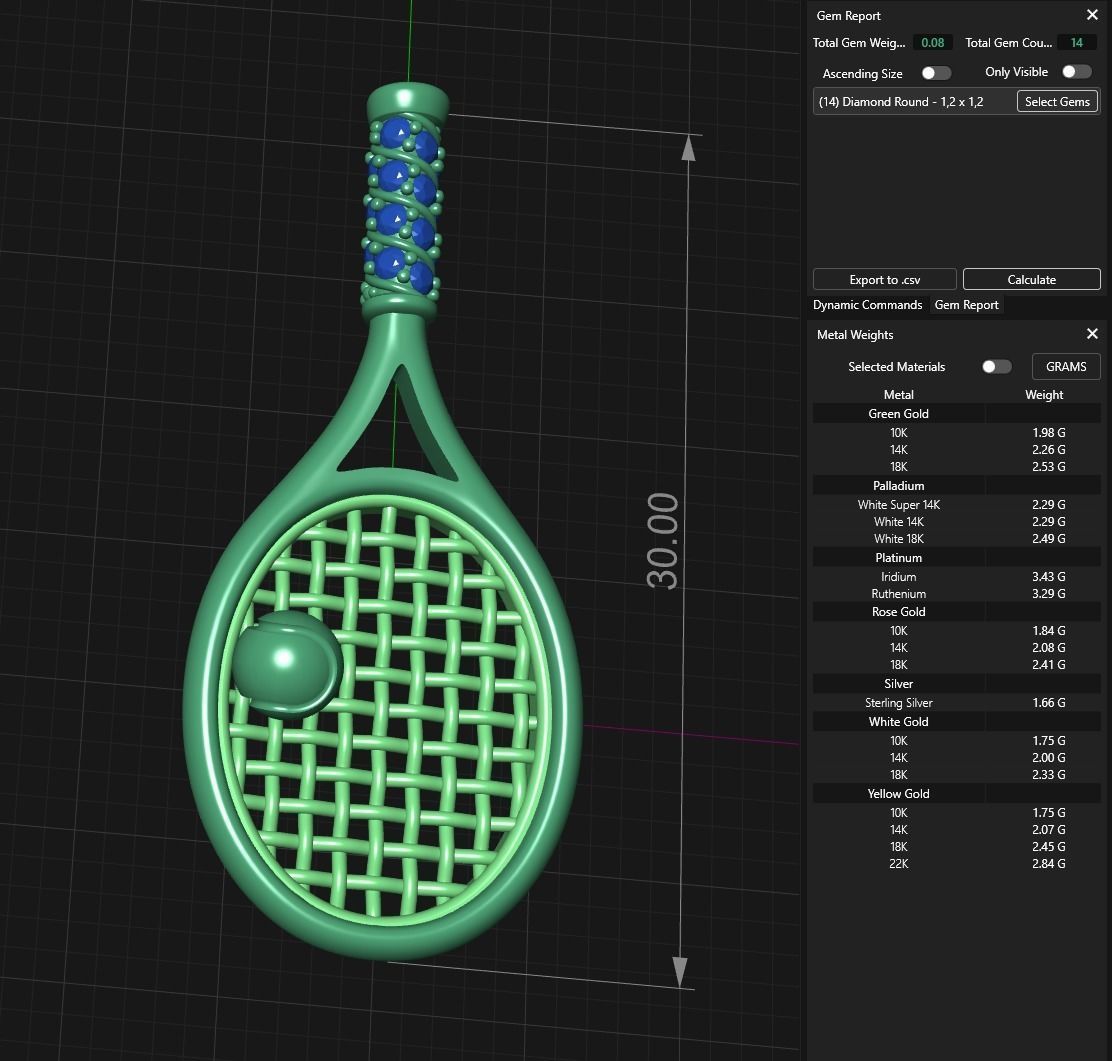Viewport: 1112px width, 1061px height.
Task: Select the blue gem handle of the racket
Action: 403,206
